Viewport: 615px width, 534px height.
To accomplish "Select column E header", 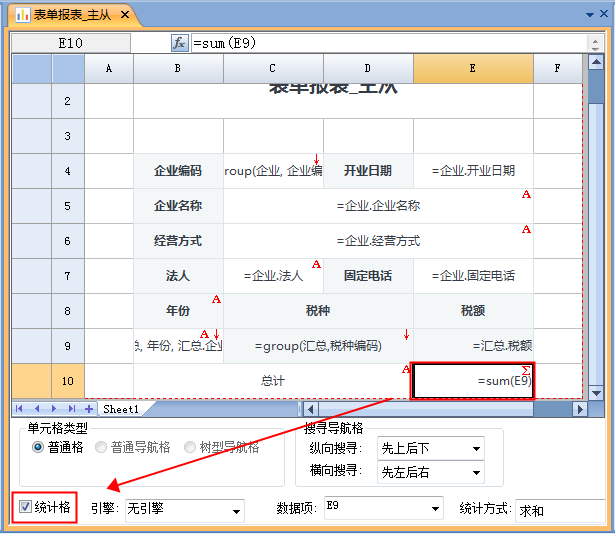I will (472, 69).
